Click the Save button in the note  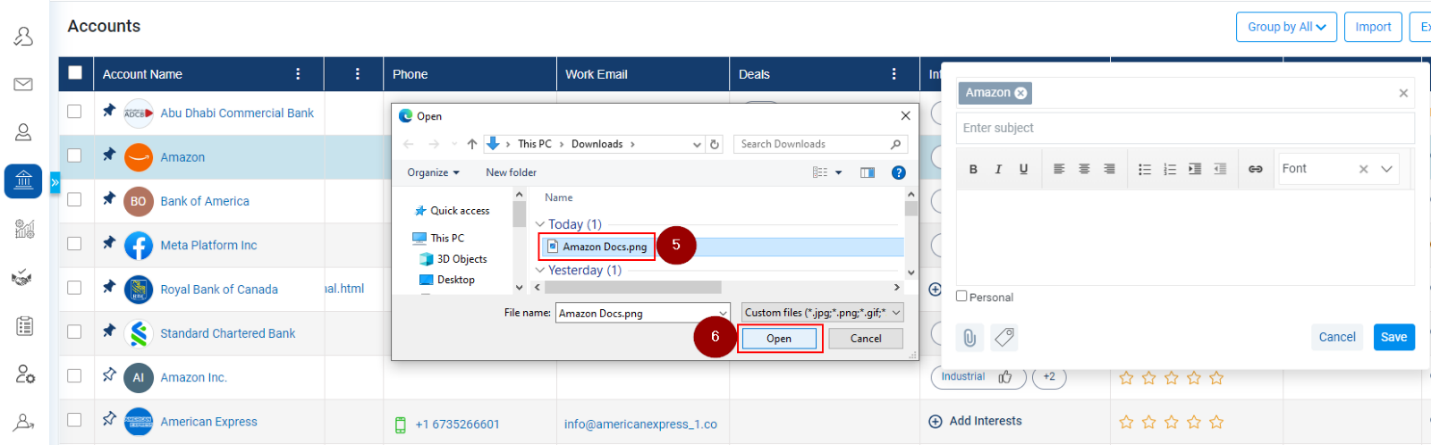(x=1394, y=337)
